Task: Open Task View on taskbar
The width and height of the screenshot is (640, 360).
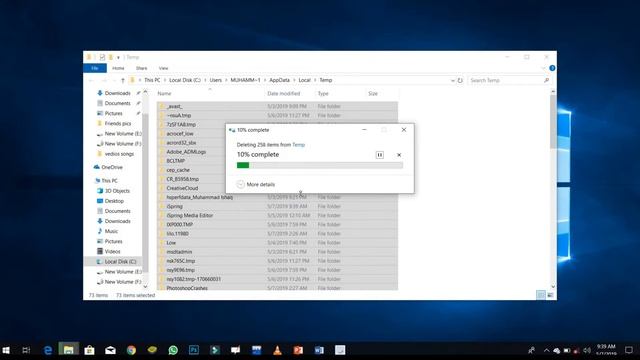Action: pyautogui.click(x=26, y=350)
